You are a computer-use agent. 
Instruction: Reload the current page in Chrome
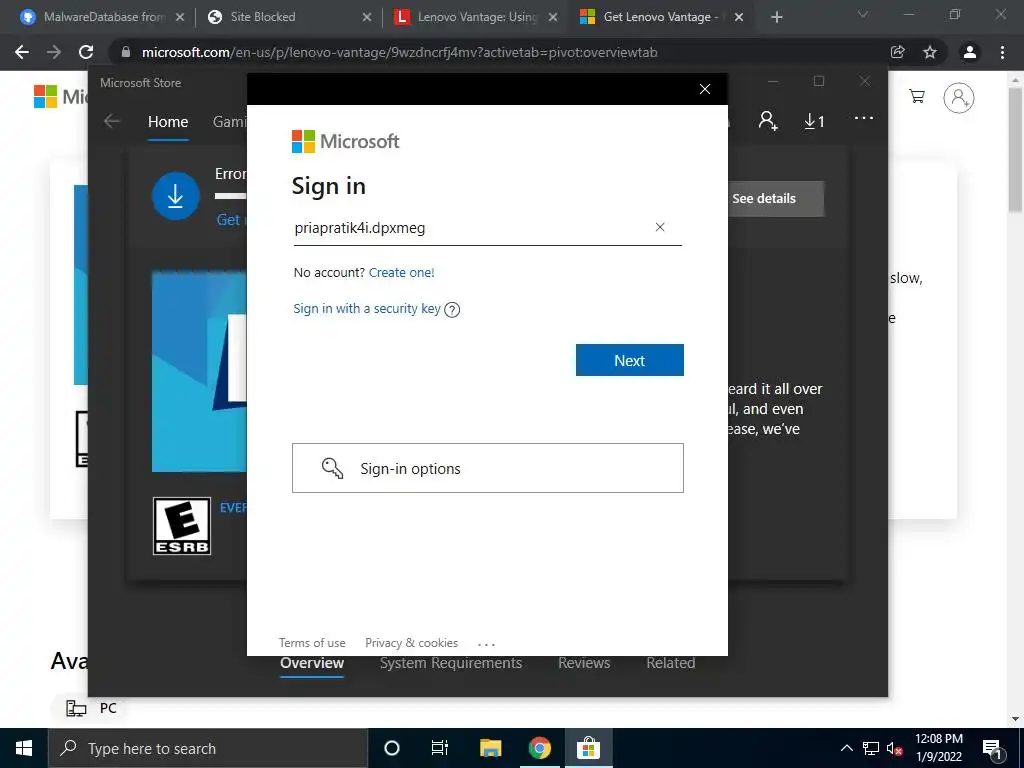point(86,52)
